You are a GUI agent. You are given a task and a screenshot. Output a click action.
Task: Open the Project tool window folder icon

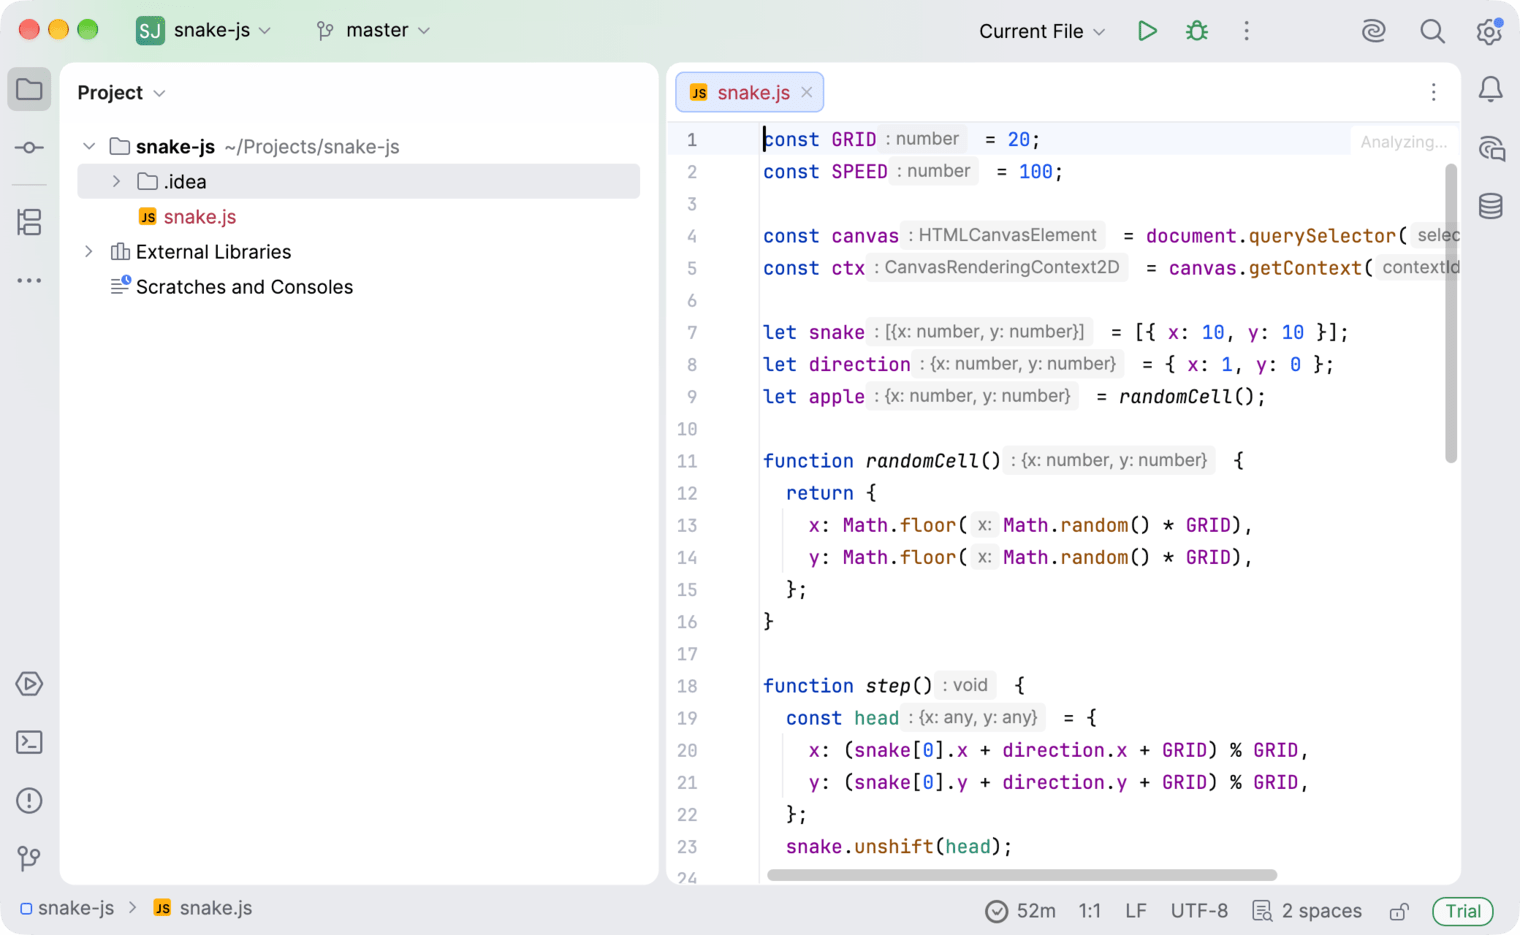tap(29, 90)
